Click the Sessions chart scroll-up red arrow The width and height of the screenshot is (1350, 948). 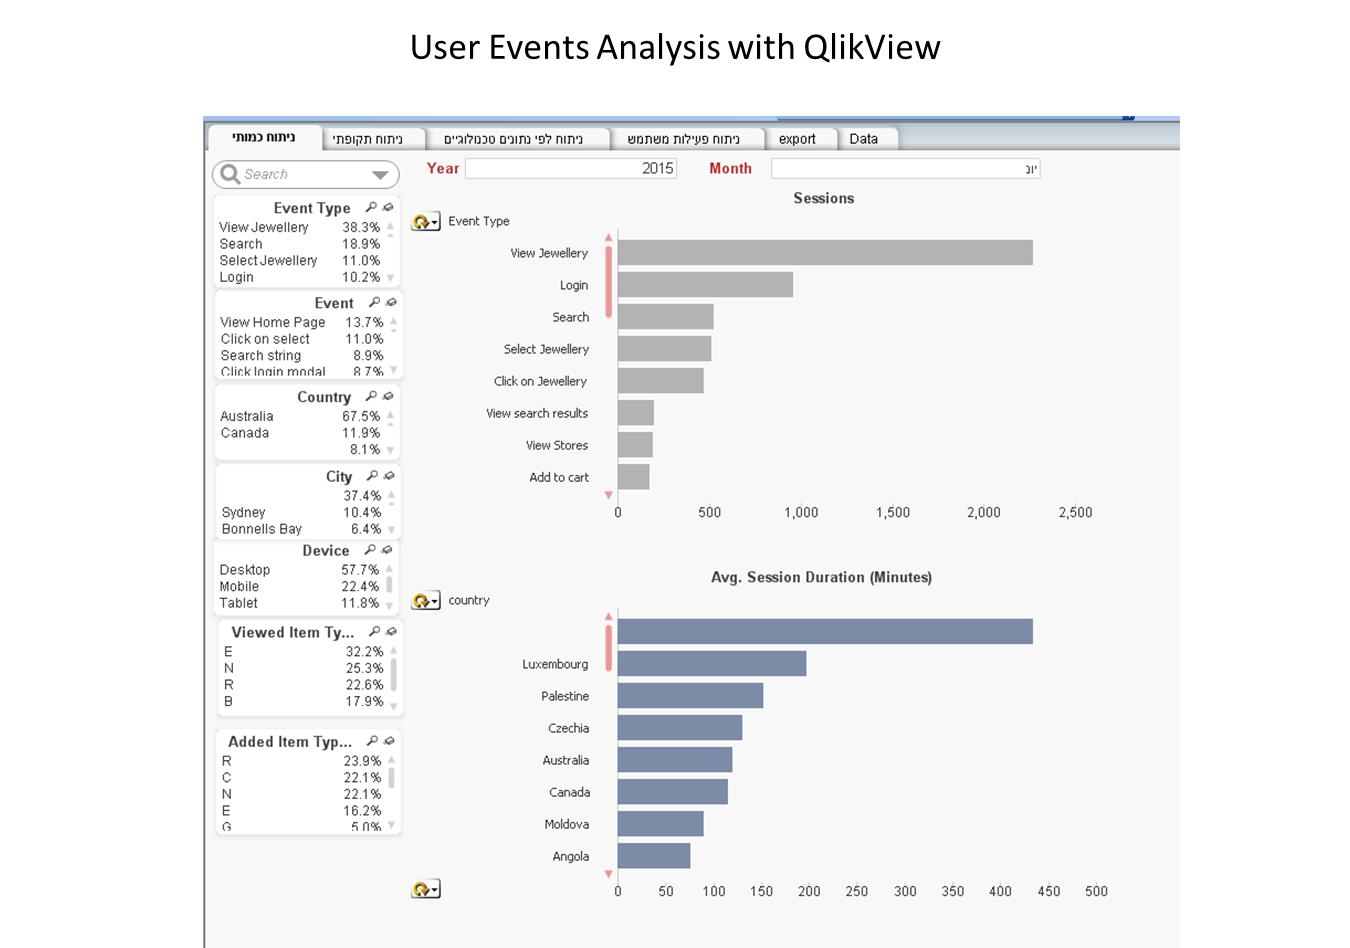(608, 237)
